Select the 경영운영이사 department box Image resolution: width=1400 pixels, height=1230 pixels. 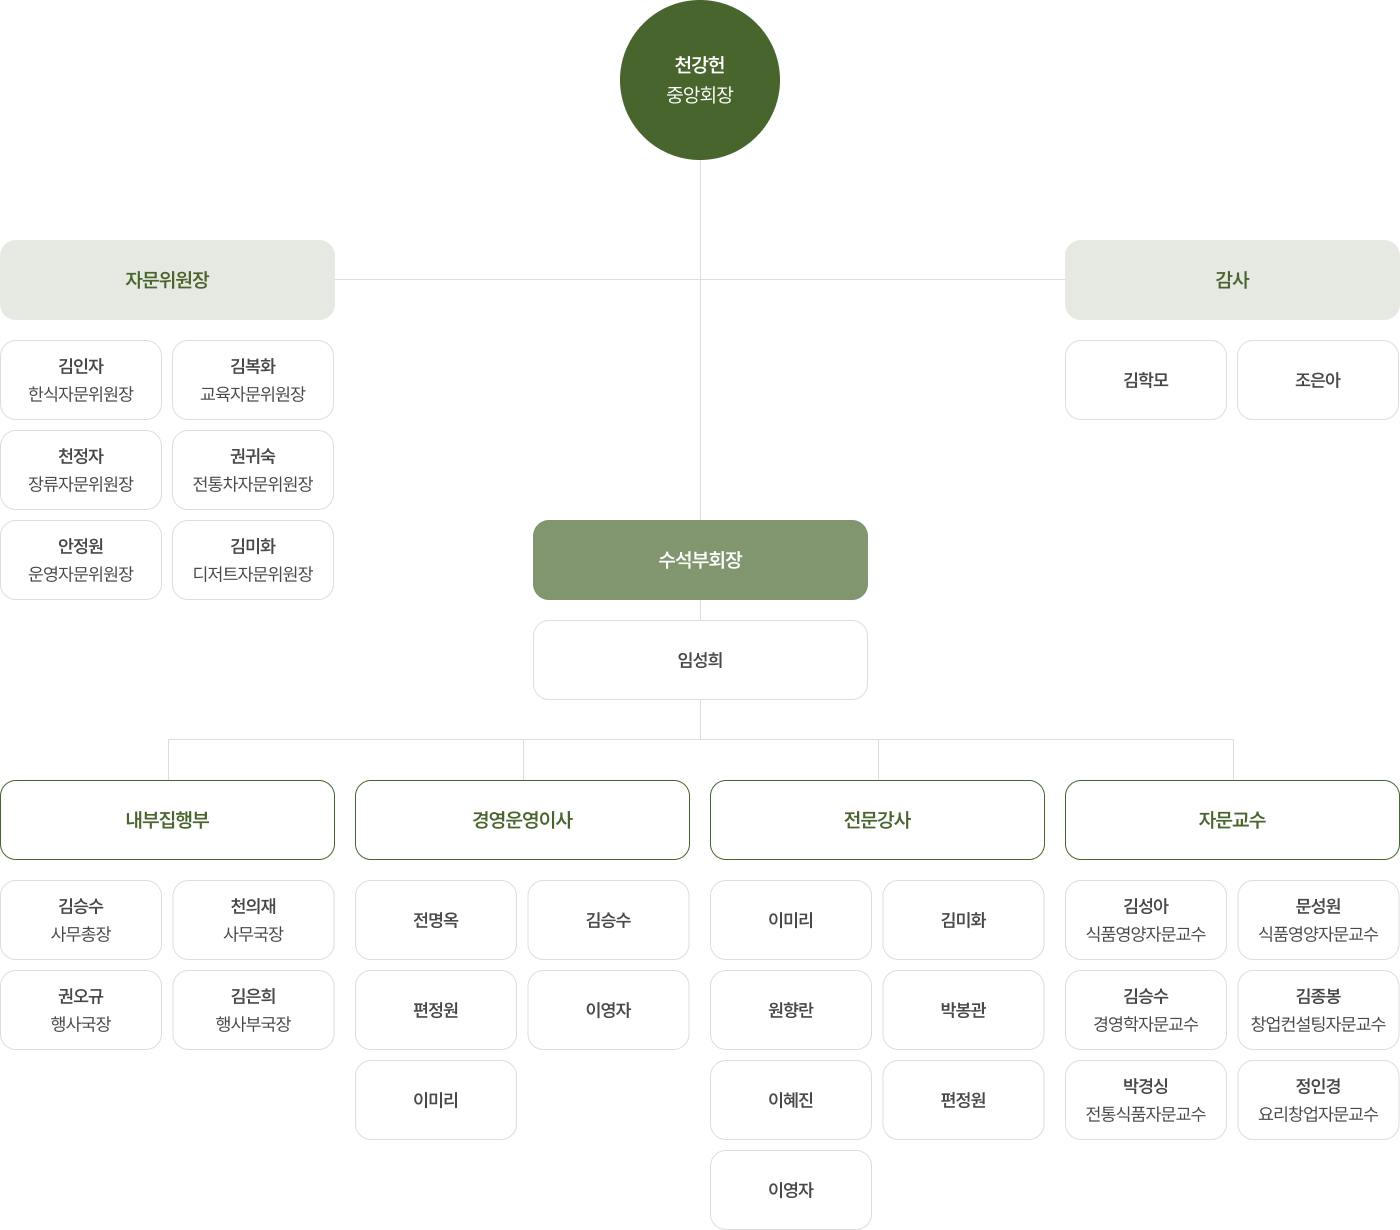click(x=522, y=820)
